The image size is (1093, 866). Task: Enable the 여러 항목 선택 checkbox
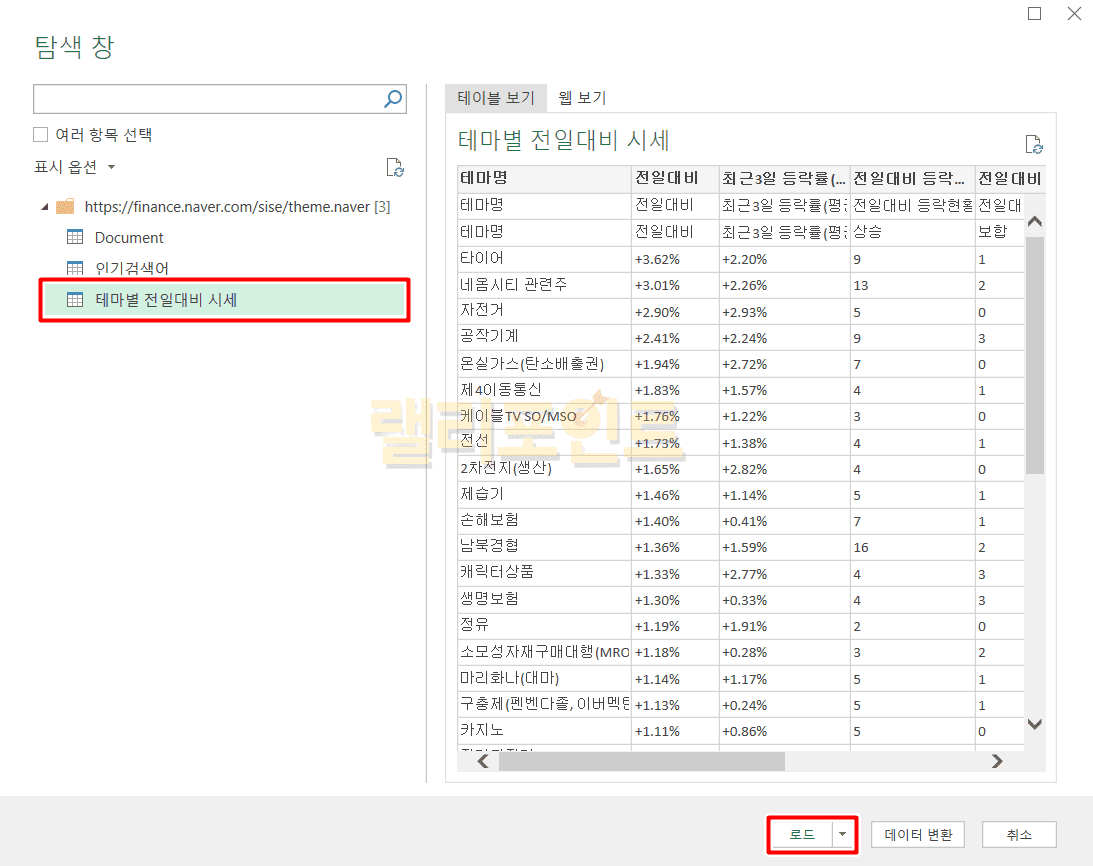pyautogui.click(x=41, y=134)
